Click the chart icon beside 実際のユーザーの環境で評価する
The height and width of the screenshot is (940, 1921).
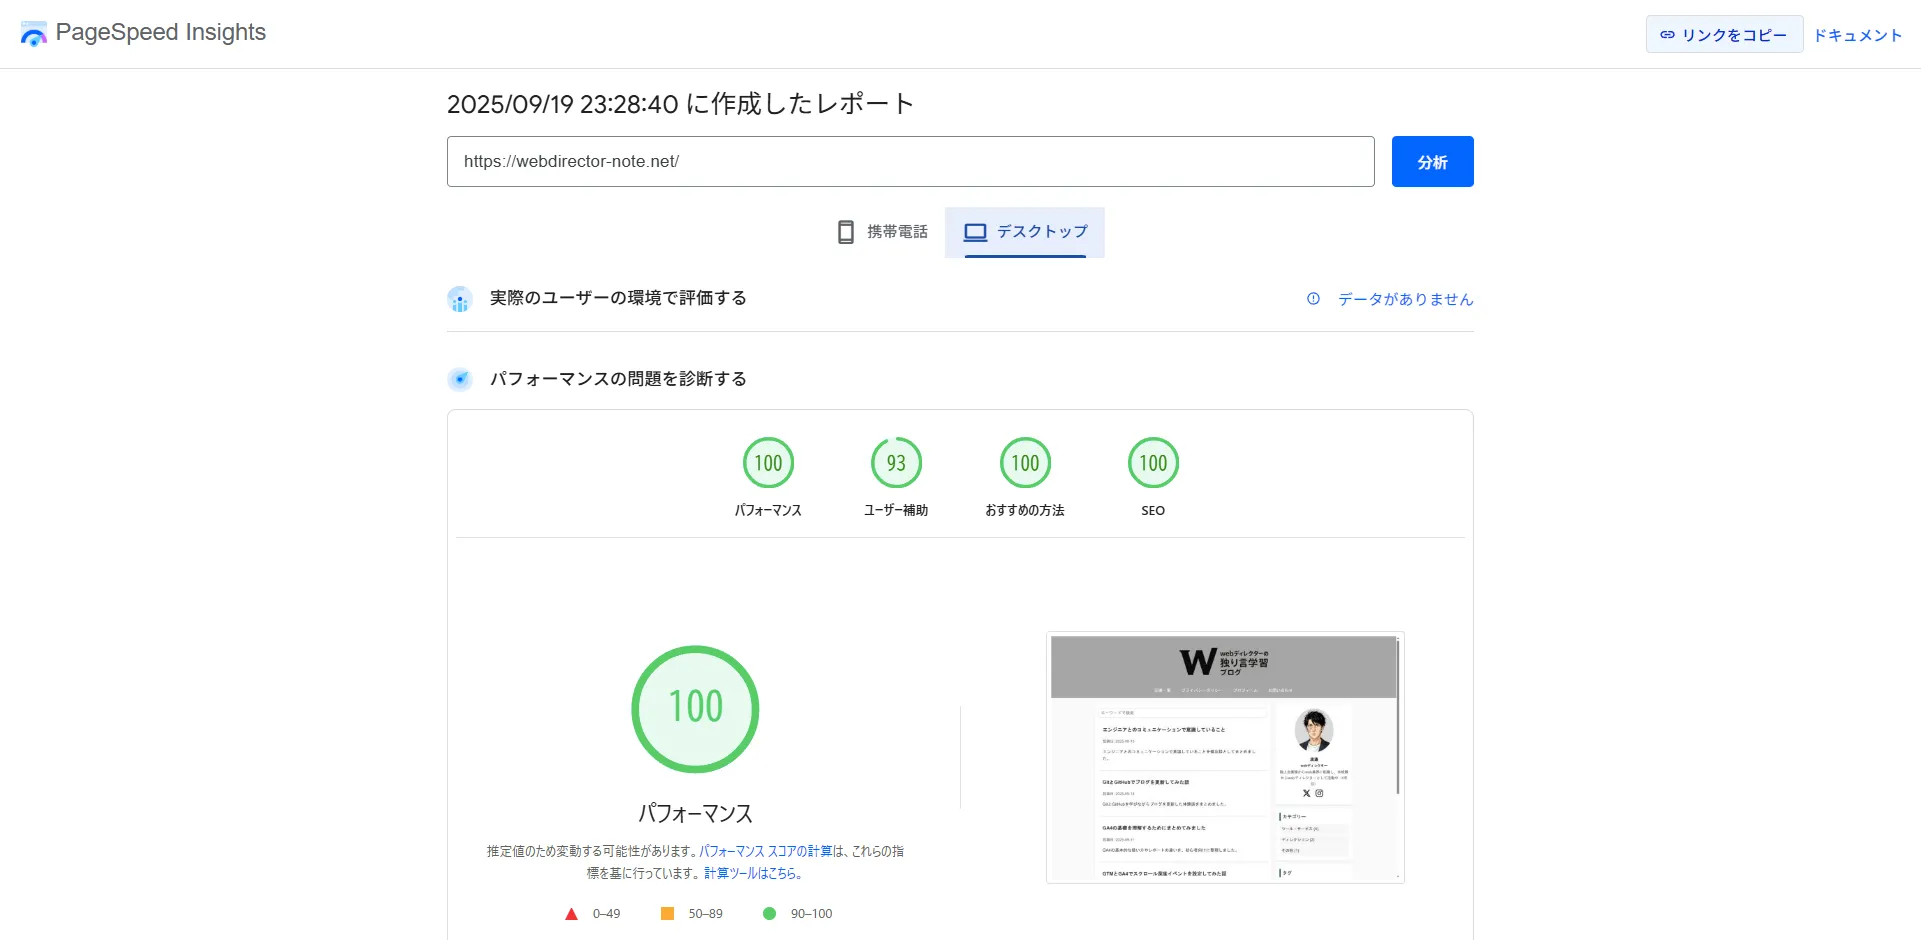pyautogui.click(x=459, y=298)
